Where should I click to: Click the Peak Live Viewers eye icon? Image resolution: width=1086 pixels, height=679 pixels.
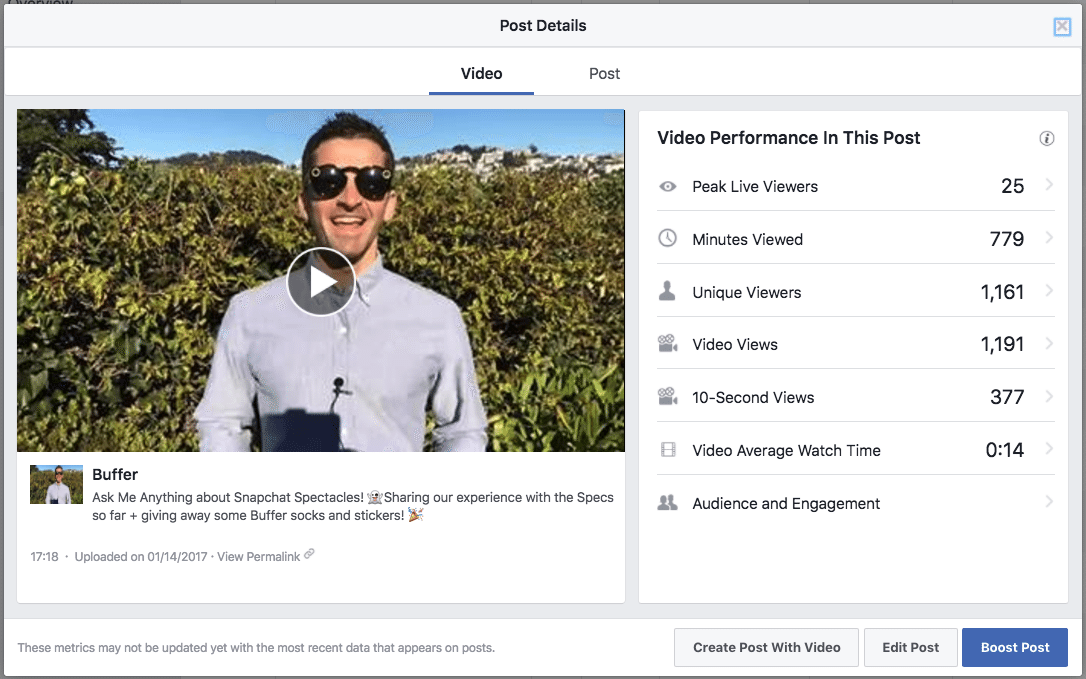click(x=668, y=186)
